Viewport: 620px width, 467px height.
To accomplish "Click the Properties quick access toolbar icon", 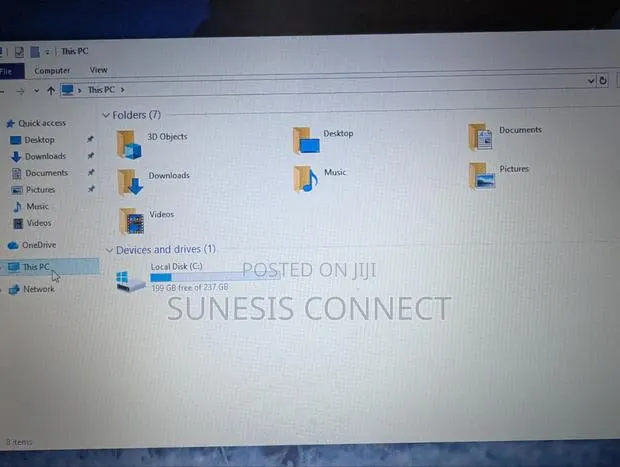I will (19, 52).
